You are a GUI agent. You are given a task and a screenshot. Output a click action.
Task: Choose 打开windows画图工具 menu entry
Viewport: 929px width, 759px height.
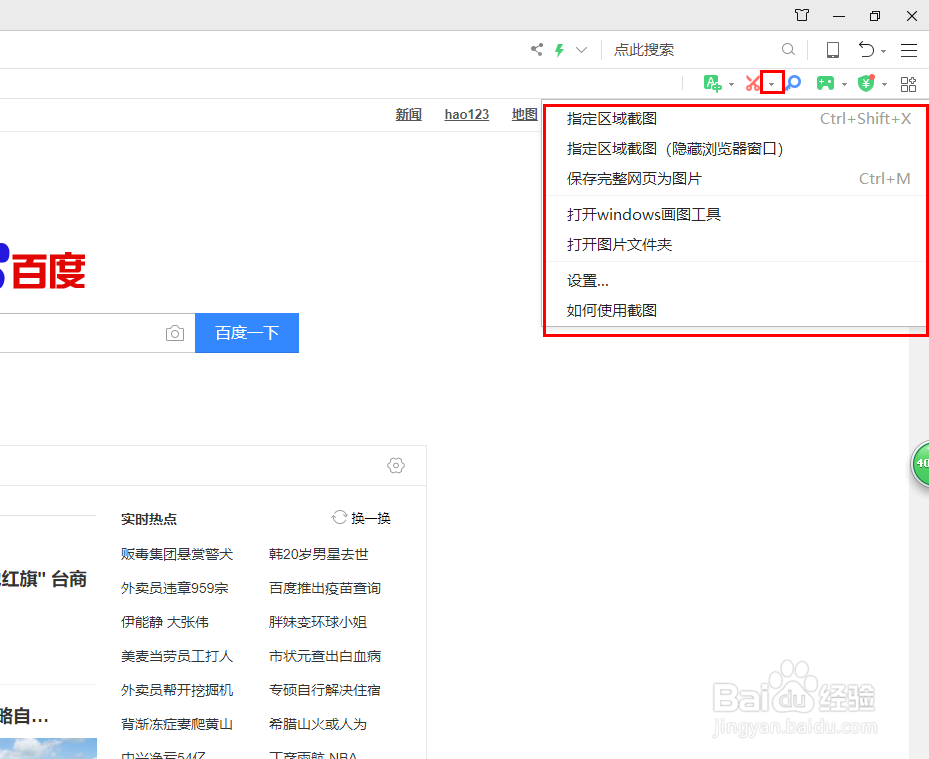pos(643,213)
